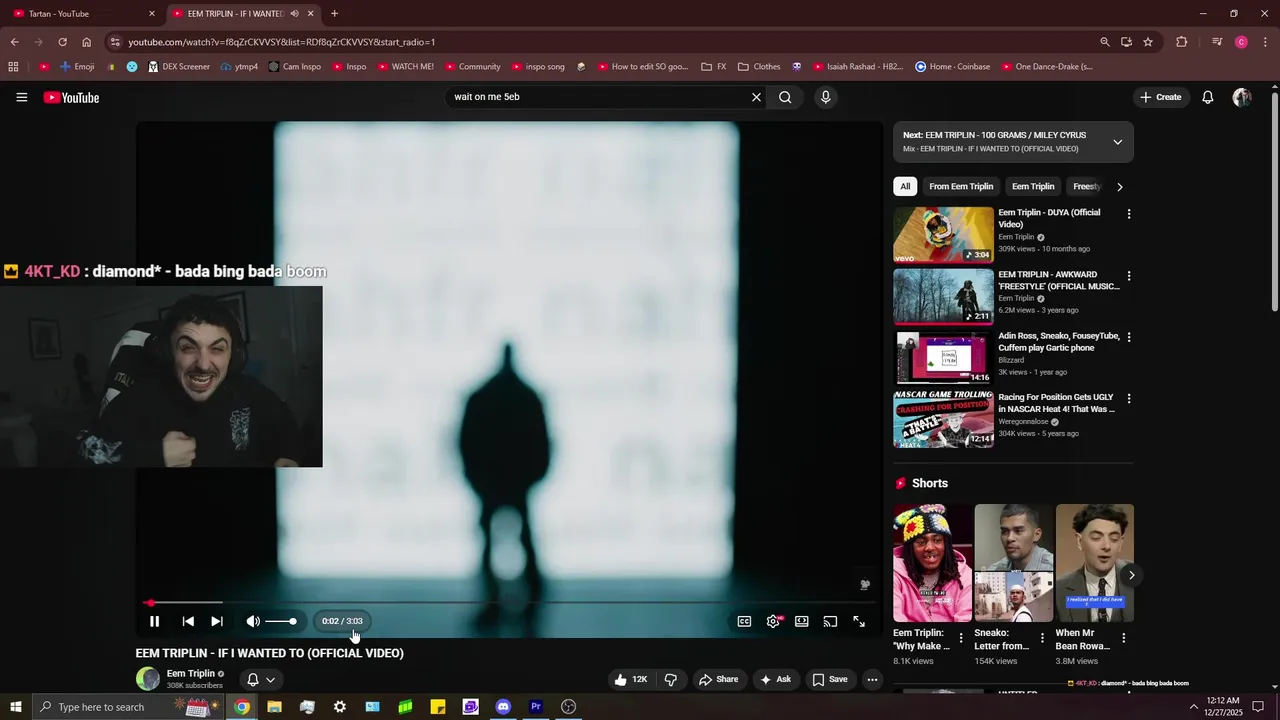Open Discord from the Windows taskbar
The image size is (1280, 720).
tap(503, 707)
